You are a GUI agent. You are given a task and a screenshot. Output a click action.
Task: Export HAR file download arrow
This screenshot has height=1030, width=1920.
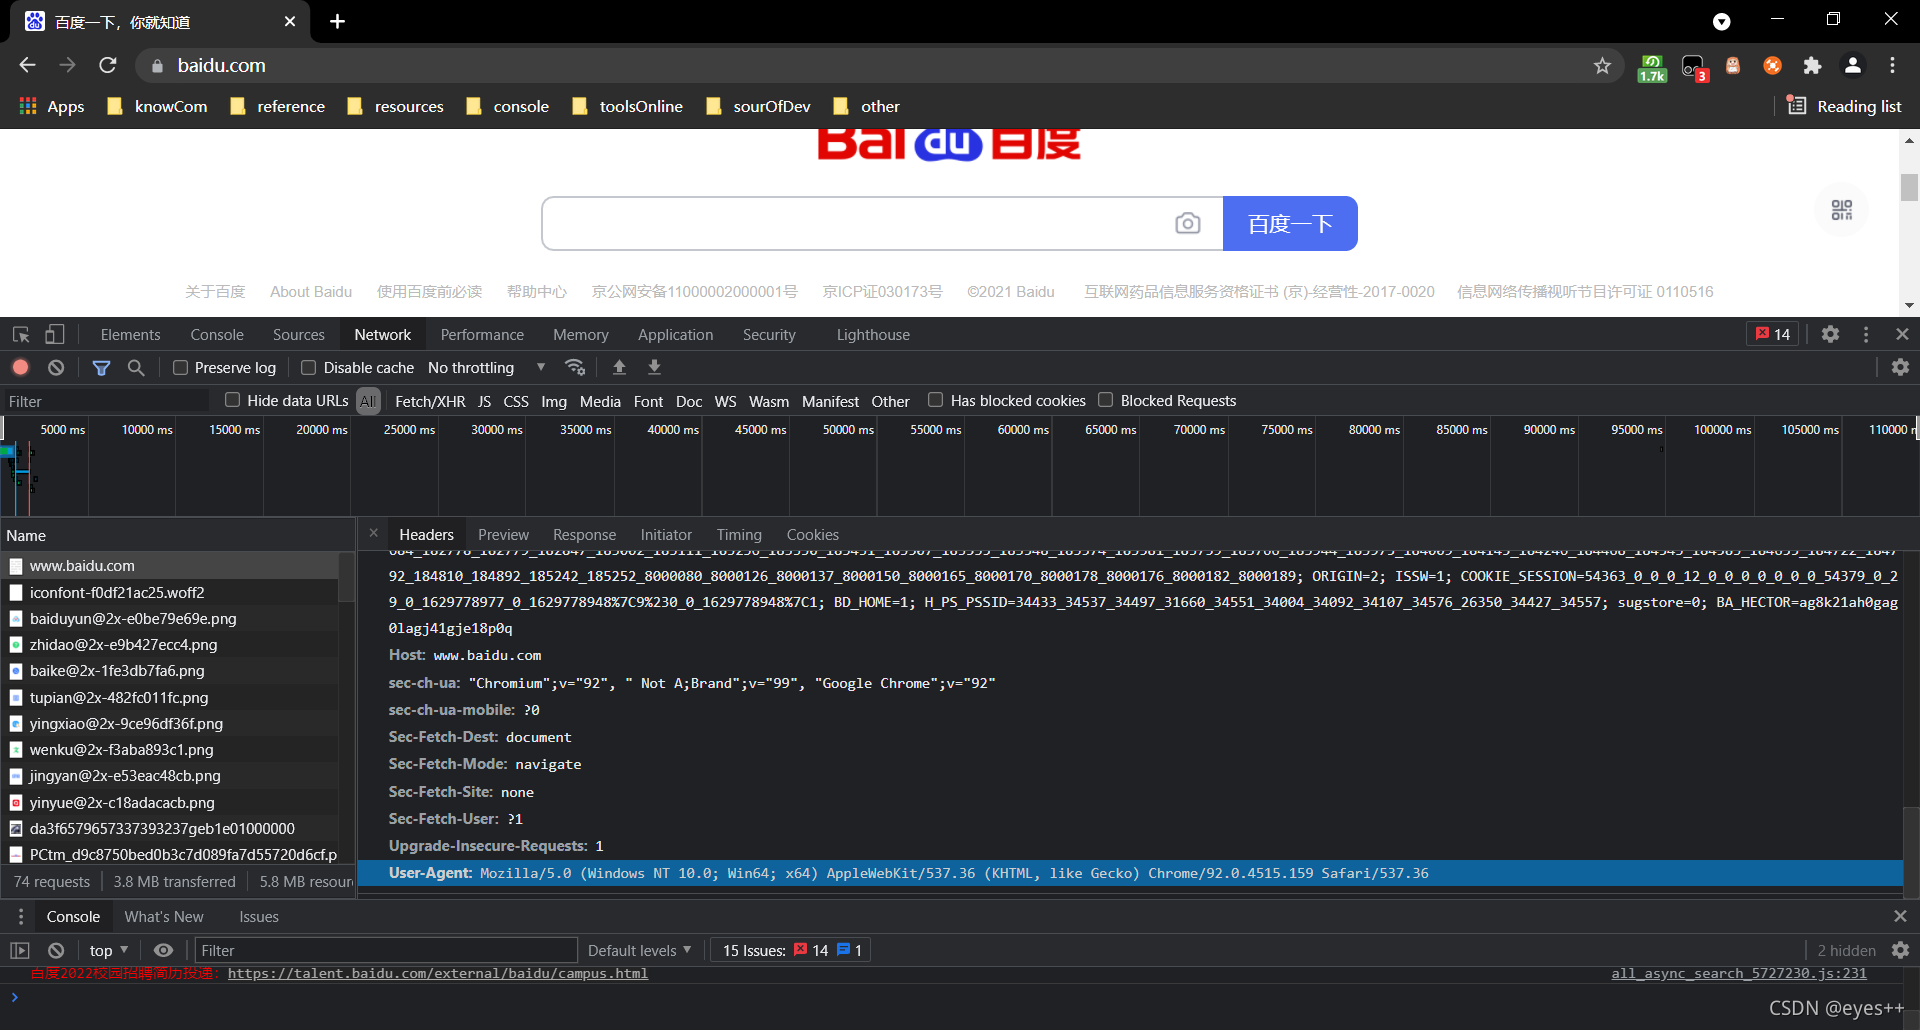(654, 368)
